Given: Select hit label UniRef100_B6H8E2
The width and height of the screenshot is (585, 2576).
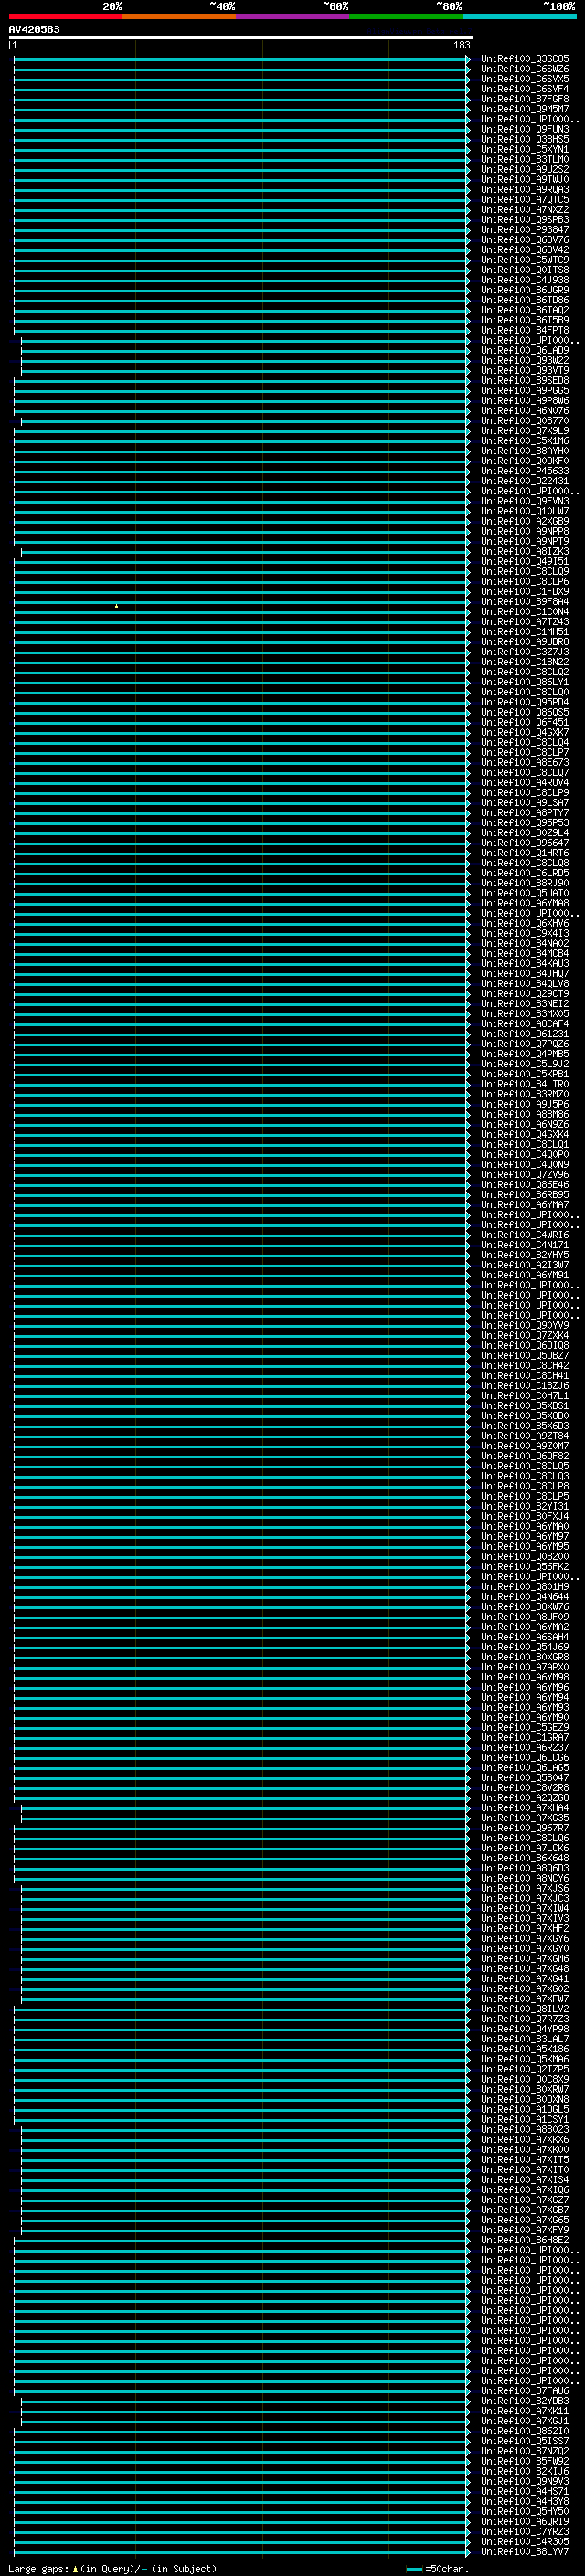Looking at the screenshot, I should tap(524, 2240).
